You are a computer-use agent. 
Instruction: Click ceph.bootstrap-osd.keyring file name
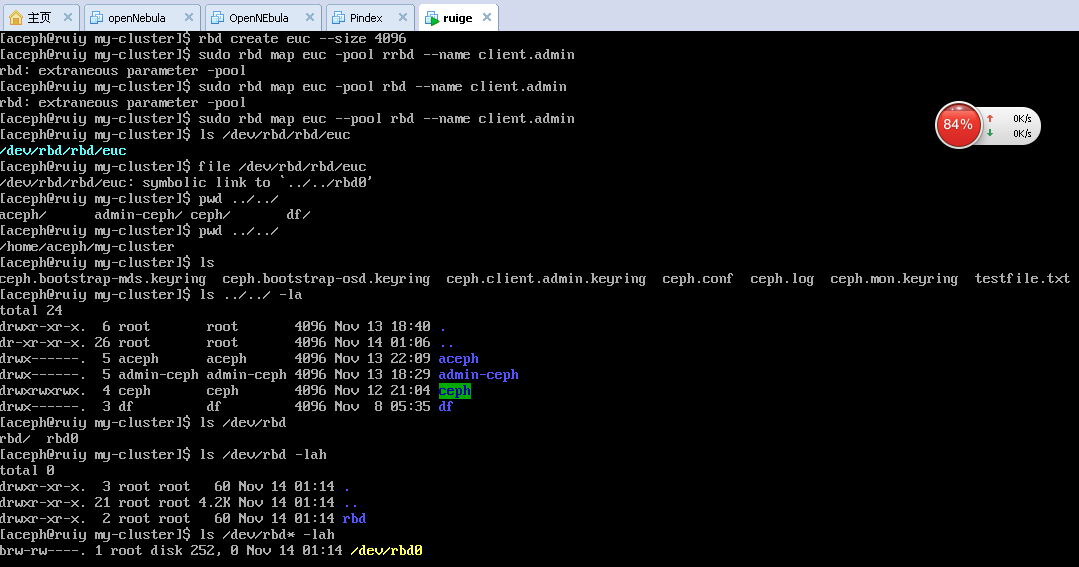[326, 279]
